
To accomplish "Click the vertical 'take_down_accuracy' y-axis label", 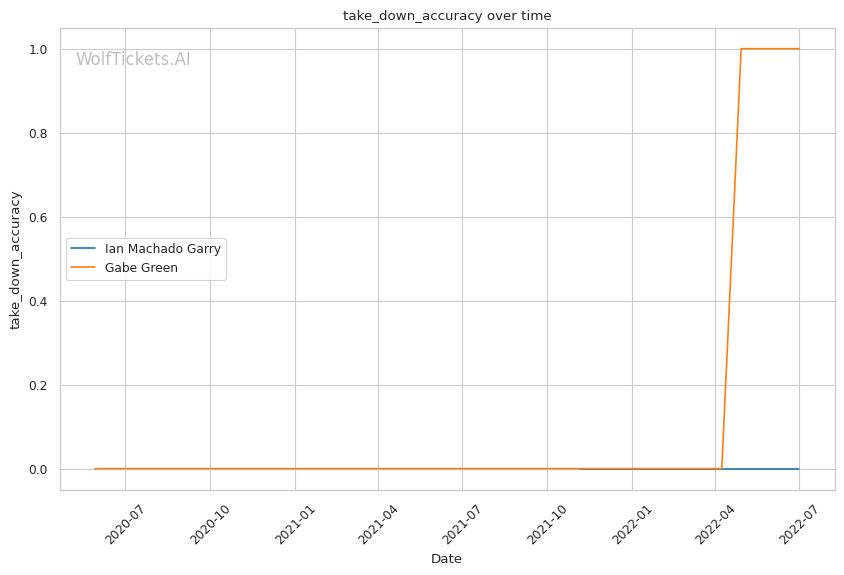I will [x=16, y=258].
